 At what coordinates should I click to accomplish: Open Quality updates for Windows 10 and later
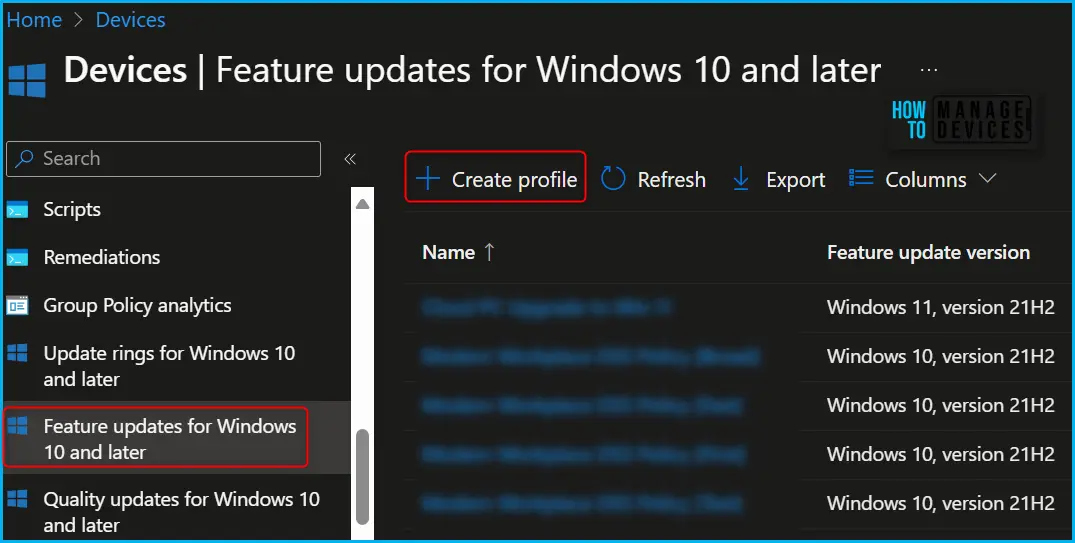click(182, 512)
